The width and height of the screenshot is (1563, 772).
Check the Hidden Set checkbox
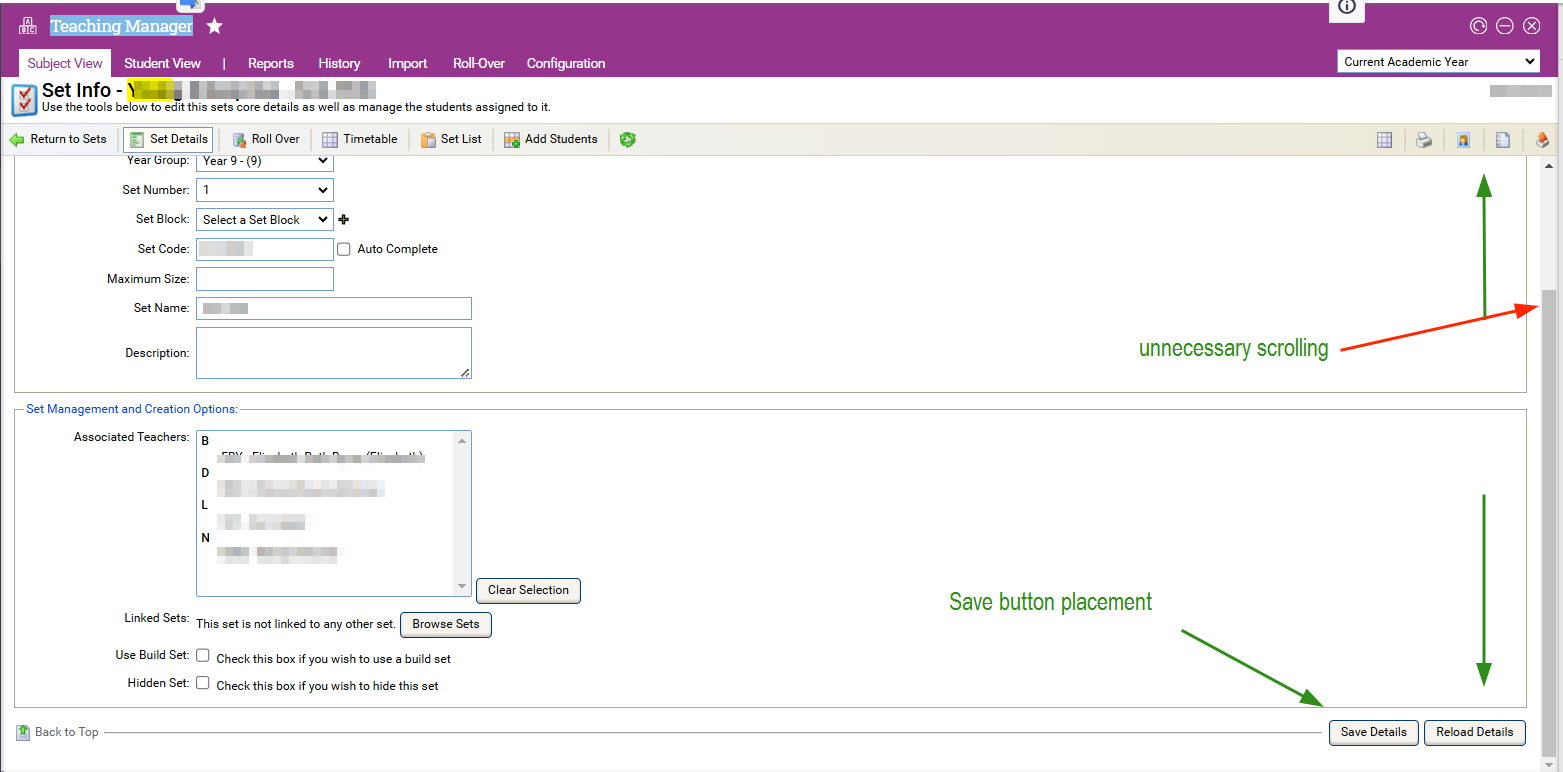(x=203, y=683)
